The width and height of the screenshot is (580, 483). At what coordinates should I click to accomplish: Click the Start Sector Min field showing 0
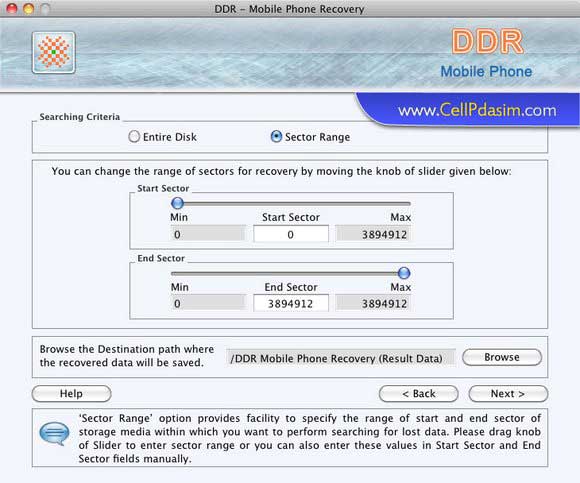[x=208, y=234]
